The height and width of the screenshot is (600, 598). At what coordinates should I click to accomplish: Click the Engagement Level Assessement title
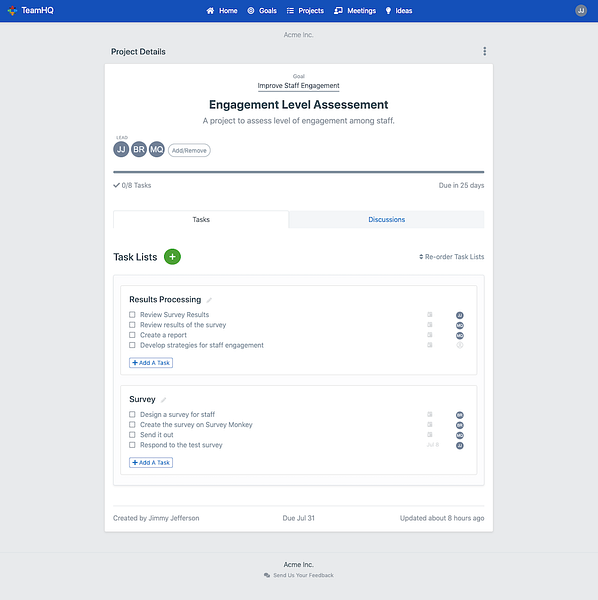[298, 104]
